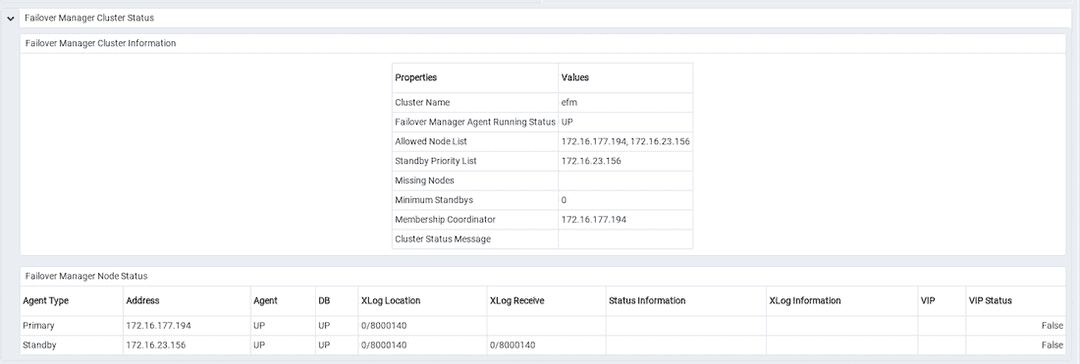Select the DB UP cell in Standby row
Screen dimensions: 1080x364
(x=336, y=345)
